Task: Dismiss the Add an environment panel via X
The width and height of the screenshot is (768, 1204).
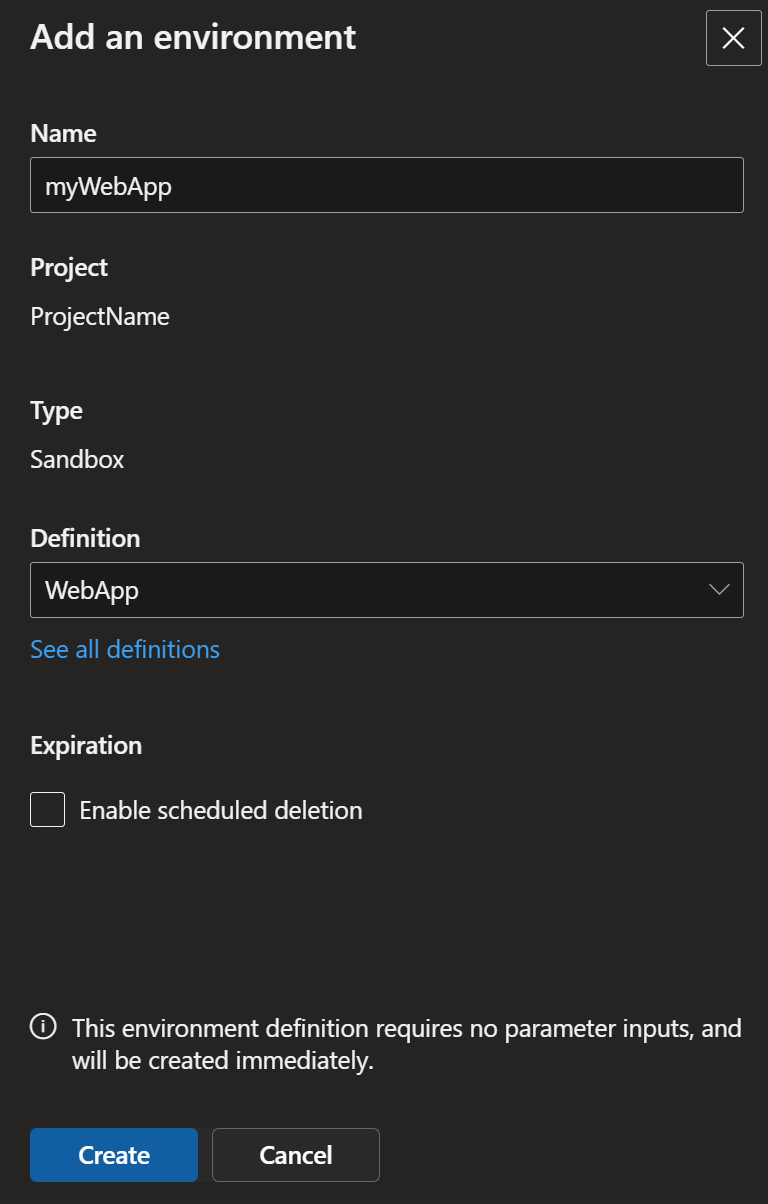Action: click(x=733, y=38)
